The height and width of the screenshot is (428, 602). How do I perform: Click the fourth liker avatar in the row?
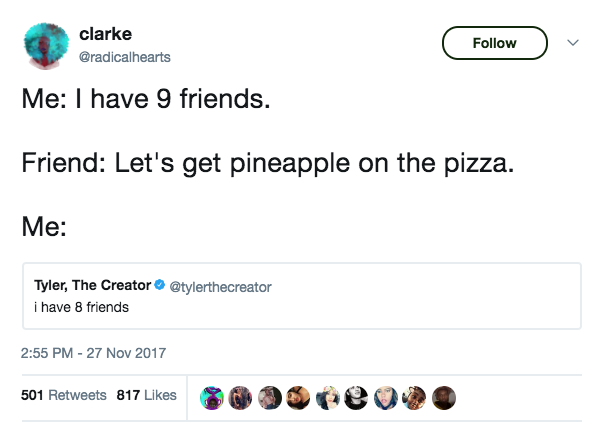[x=298, y=396]
